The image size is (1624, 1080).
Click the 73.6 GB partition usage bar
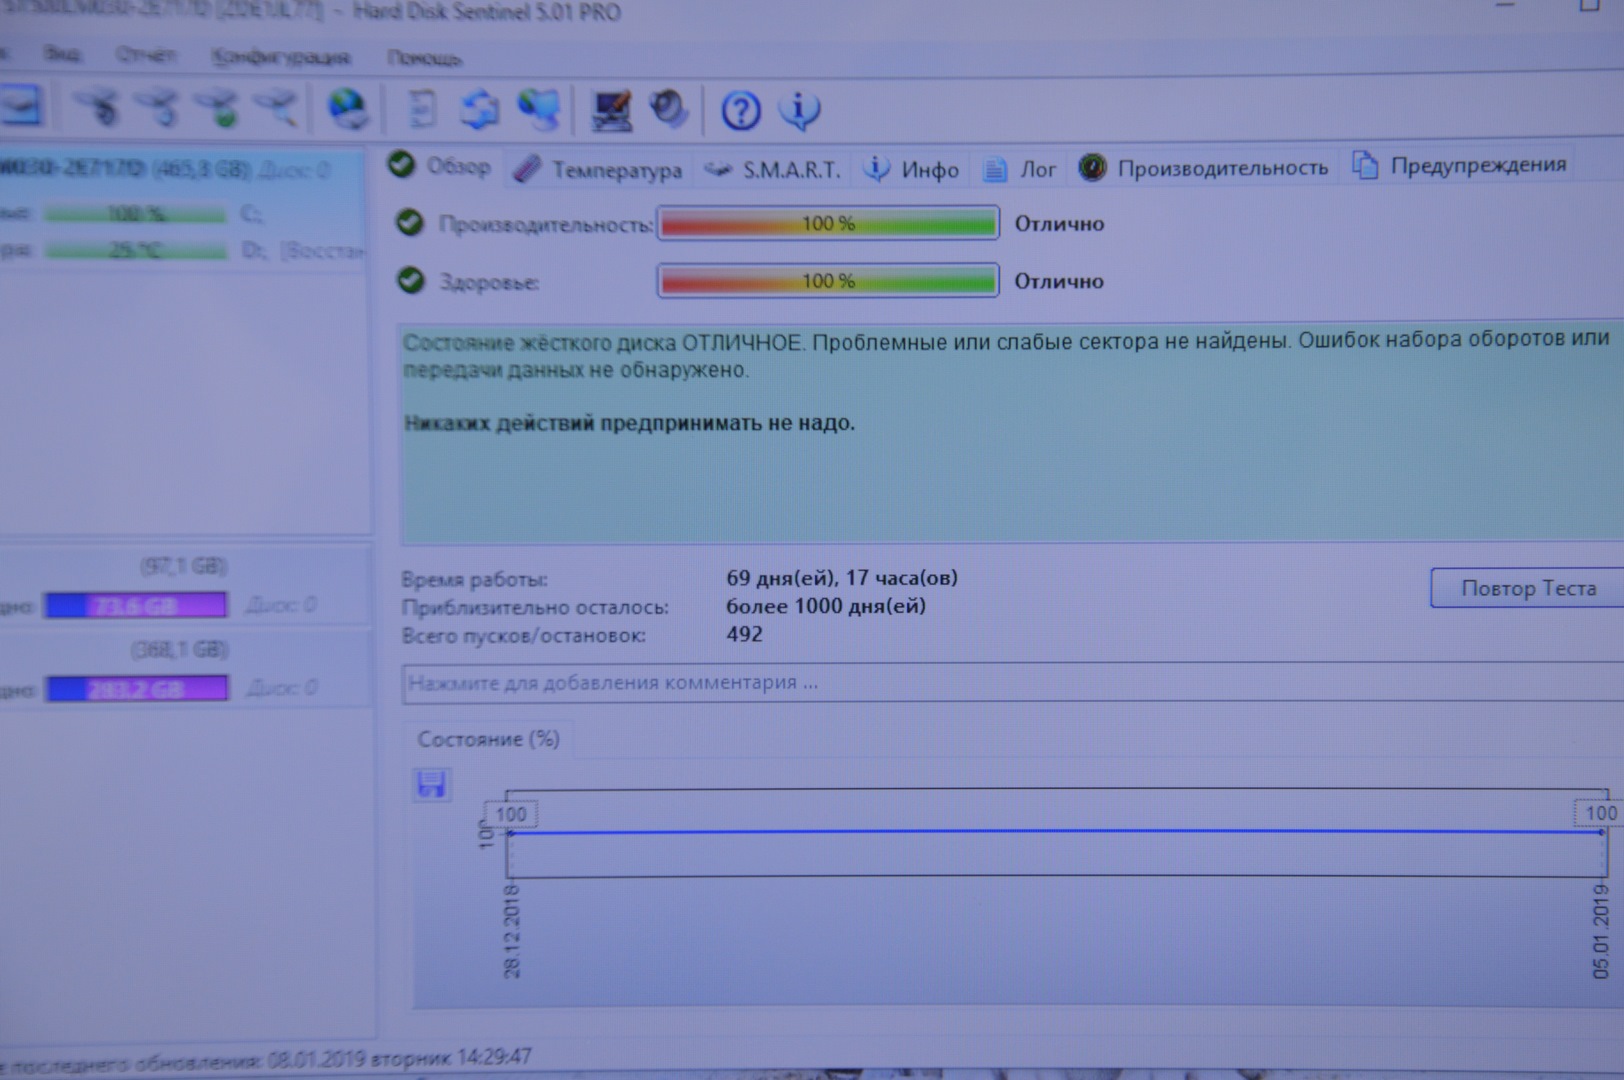(136, 605)
